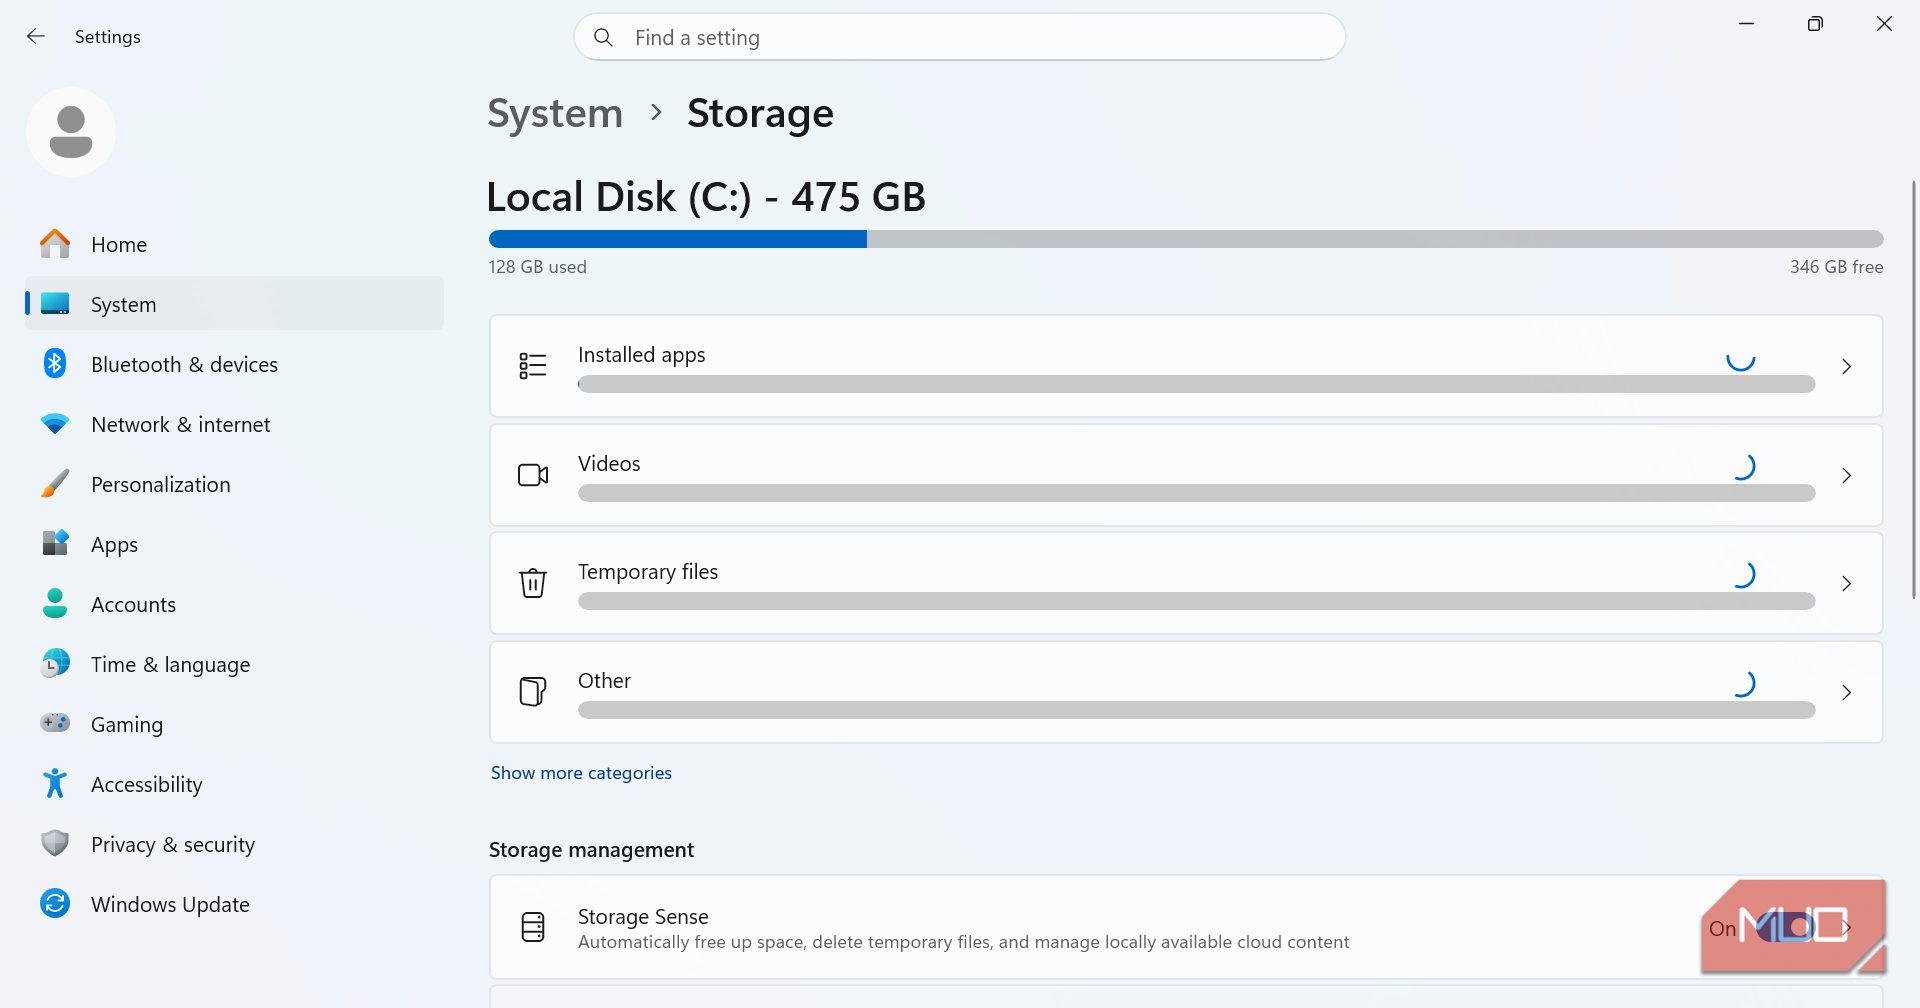Open the System menu item

click(234, 304)
